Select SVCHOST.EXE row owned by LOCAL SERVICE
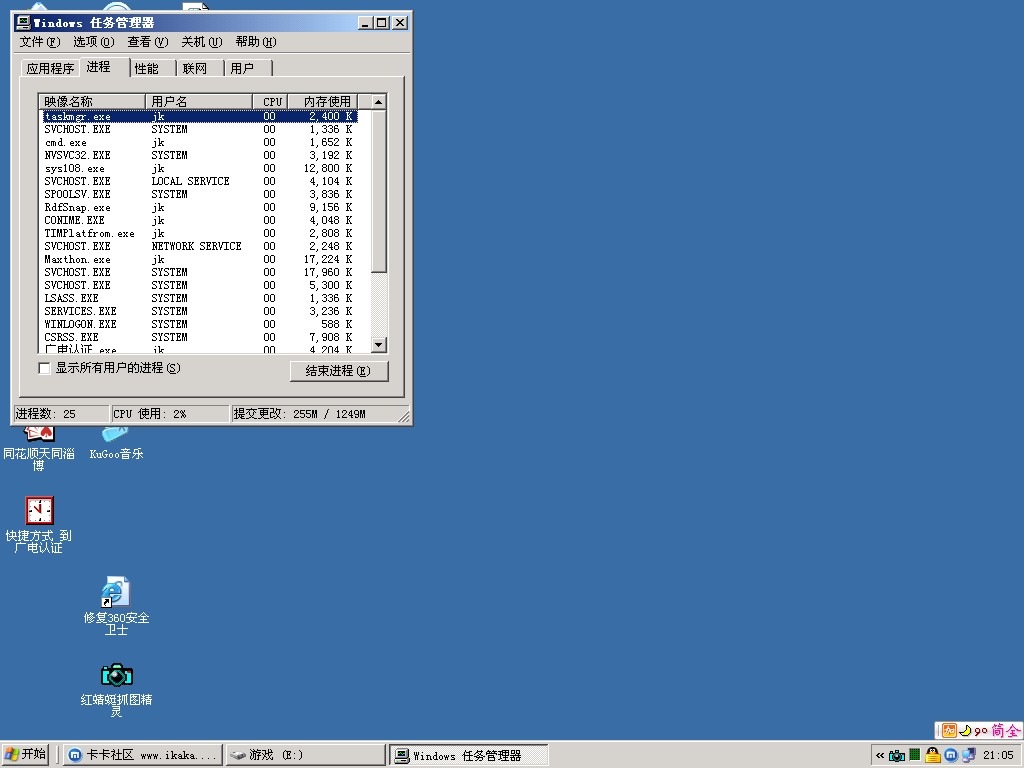1024x768 pixels. click(200, 182)
